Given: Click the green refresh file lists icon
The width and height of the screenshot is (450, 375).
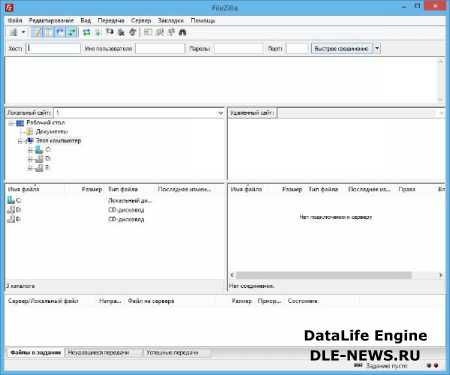Looking at the screenshot, I should (87, 32).
